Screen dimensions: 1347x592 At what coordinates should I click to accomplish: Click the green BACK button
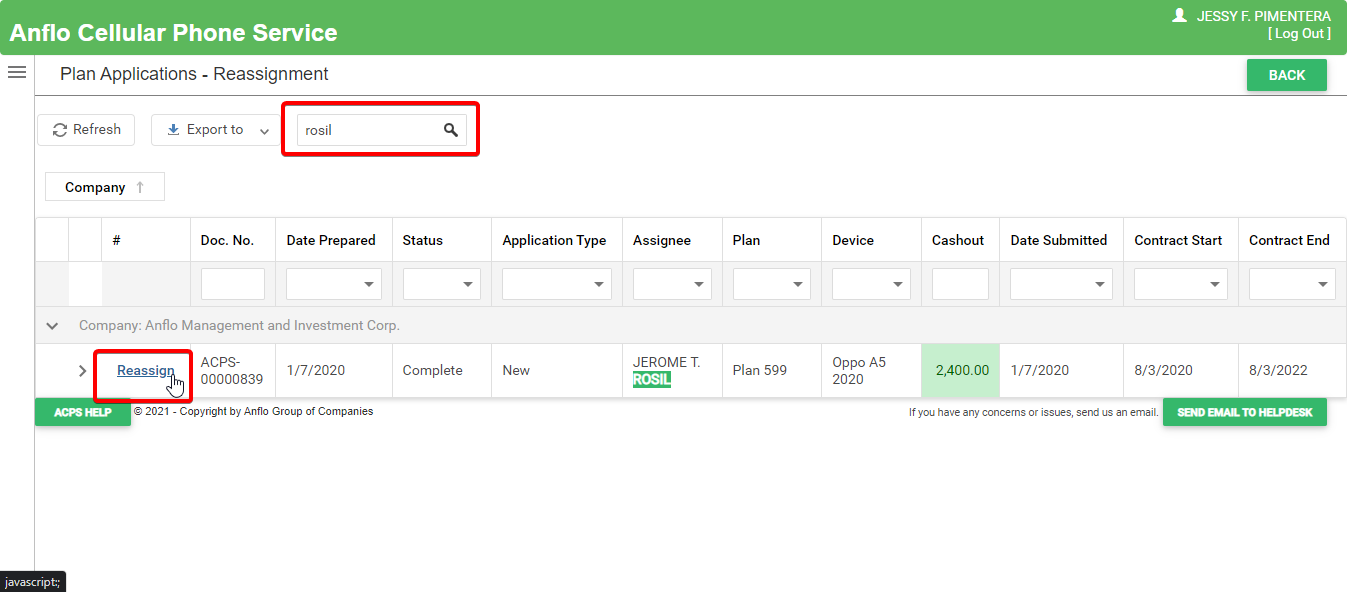(x=1286, y=75)
